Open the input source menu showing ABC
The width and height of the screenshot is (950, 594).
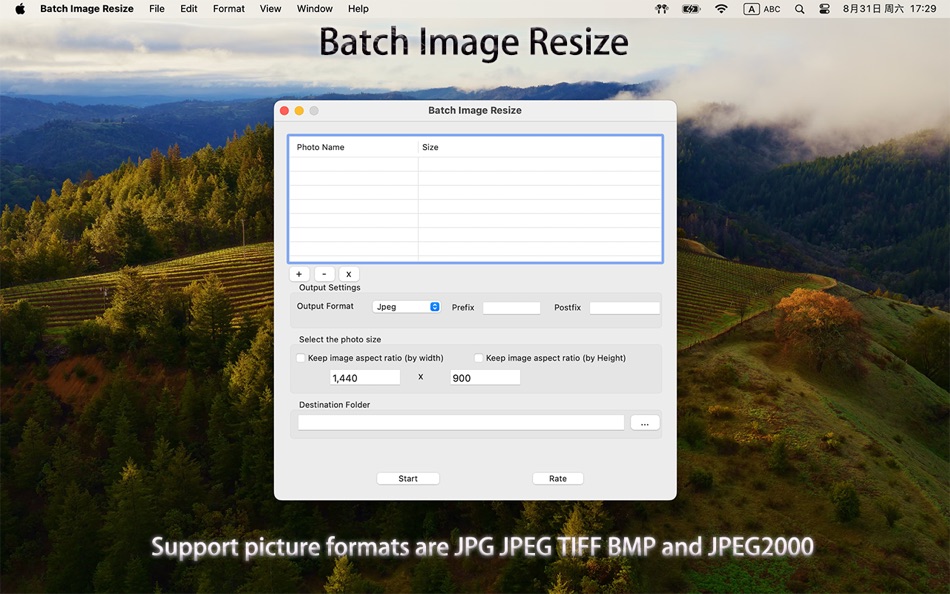coord(761,8)
